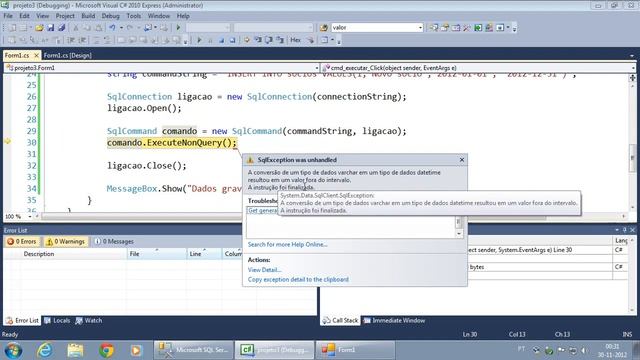Open the valor find combo box dropdown
Screen dimensions: 640x360
(420, 28)
